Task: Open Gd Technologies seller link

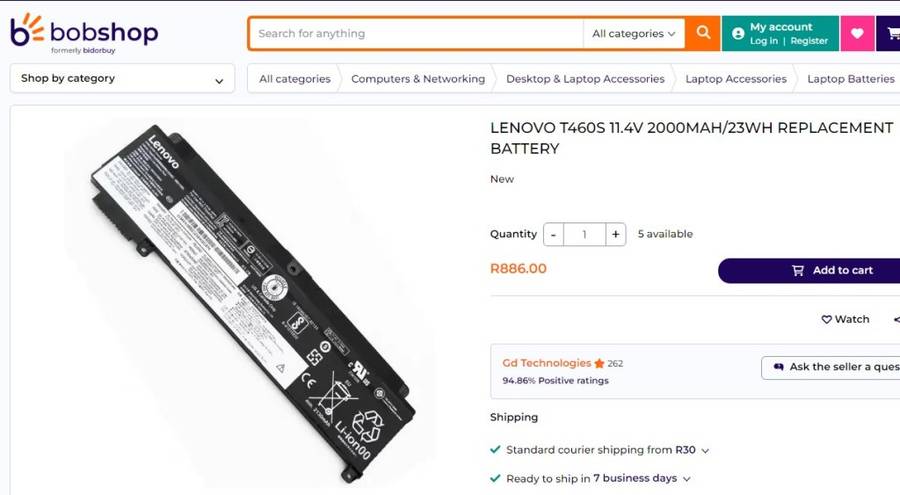Action: coord(546,363)
